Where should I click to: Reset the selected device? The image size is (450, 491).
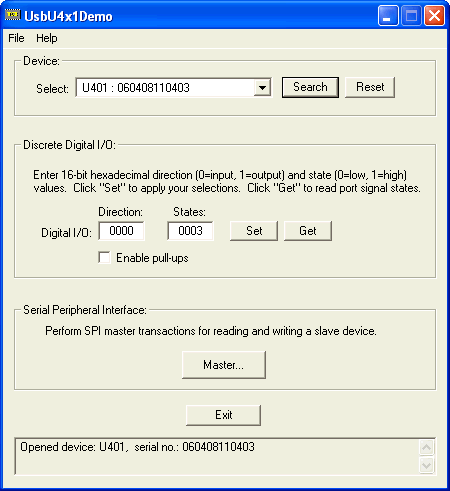point(370,87)
